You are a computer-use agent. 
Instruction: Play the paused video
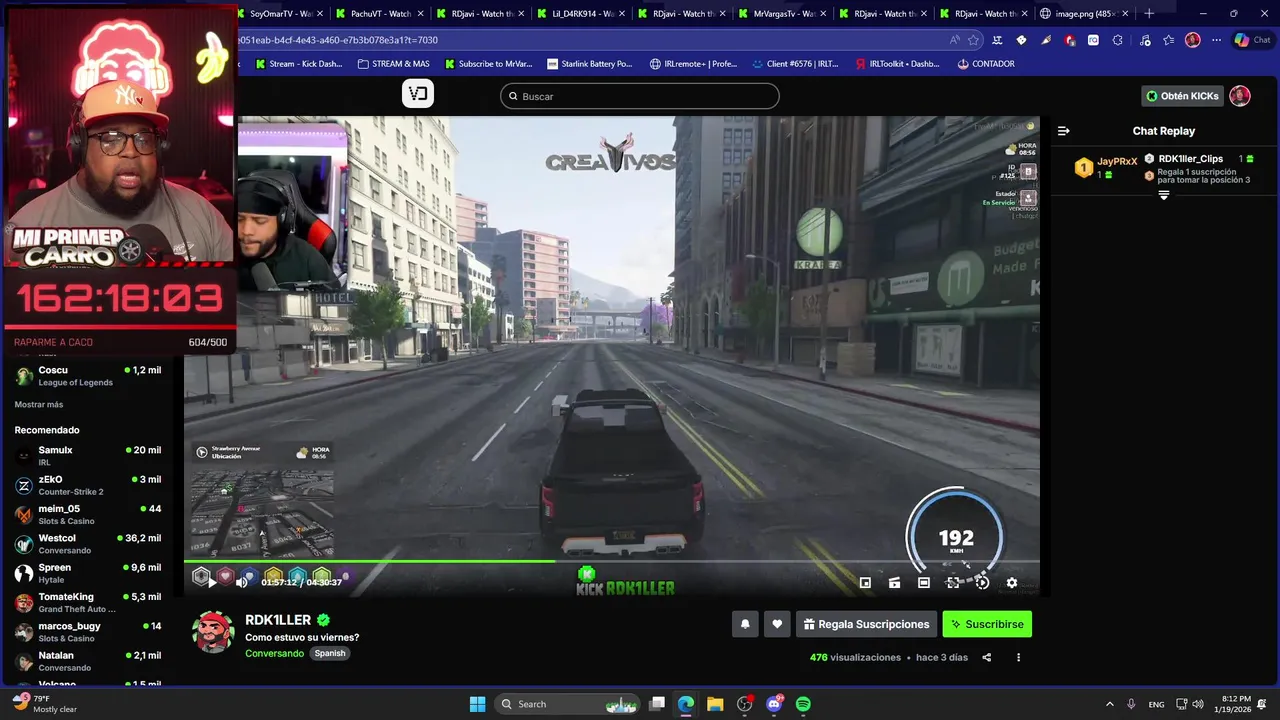[212, 582]
